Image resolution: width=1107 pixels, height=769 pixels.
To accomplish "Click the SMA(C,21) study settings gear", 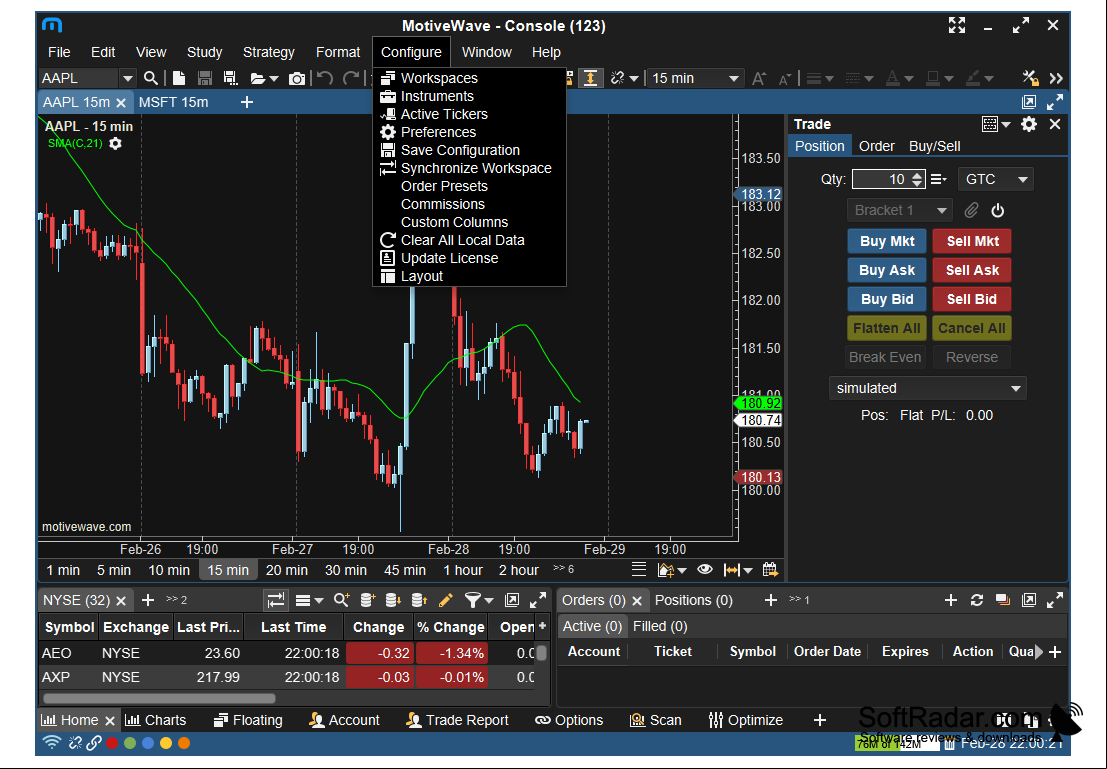I will [x=116, y=143].
